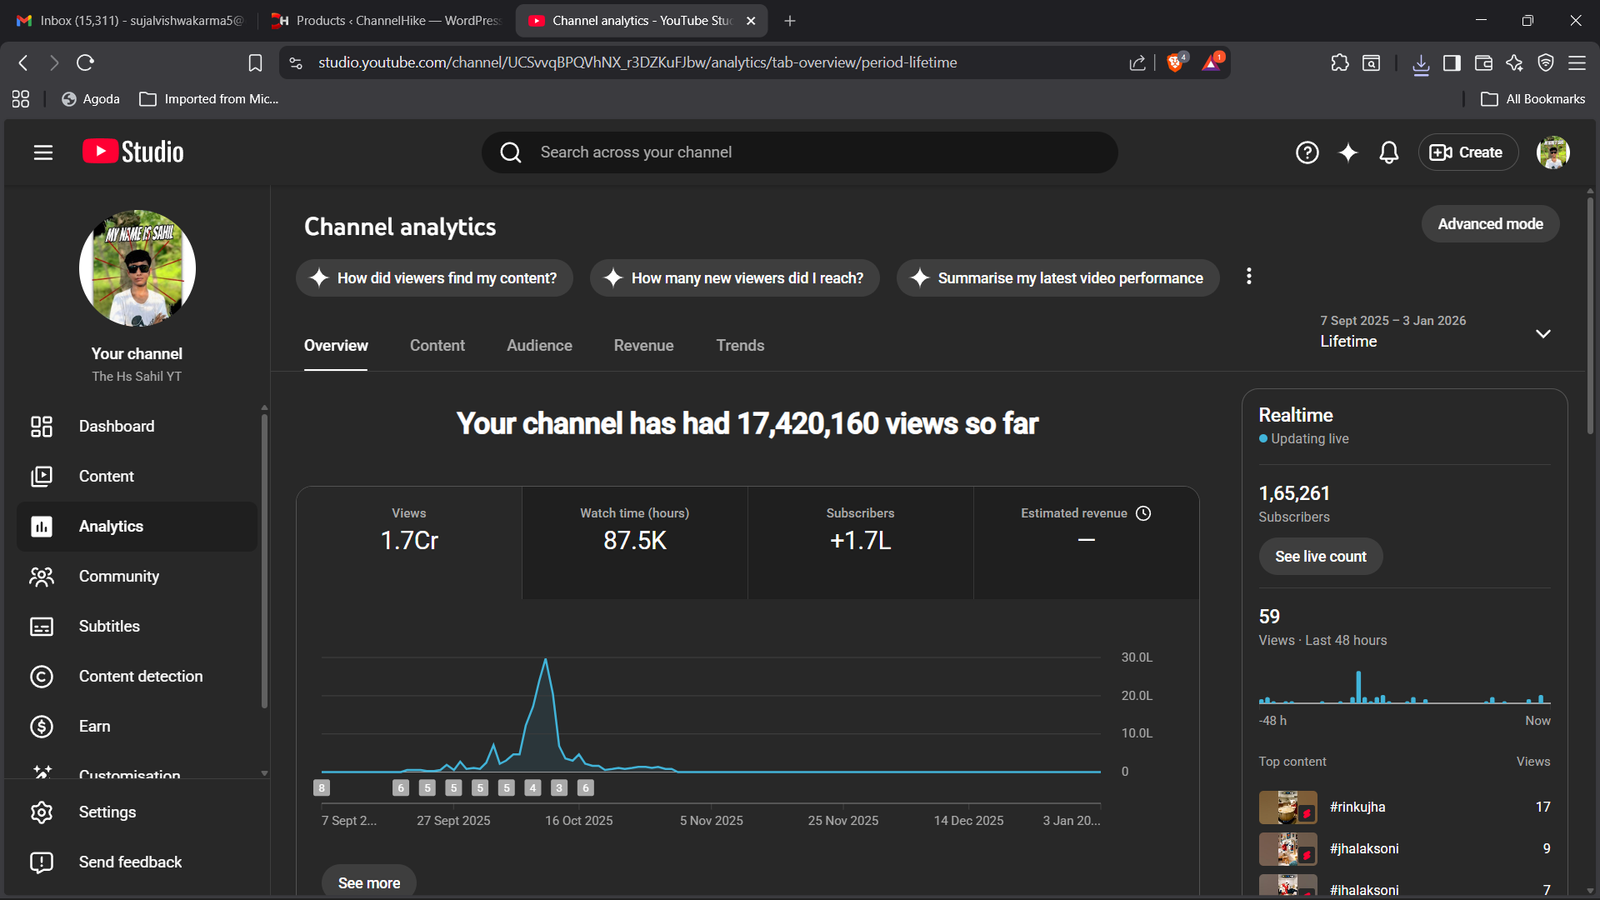
Task: Open Subtitles from the sidebar
Action: coord(109,626)
